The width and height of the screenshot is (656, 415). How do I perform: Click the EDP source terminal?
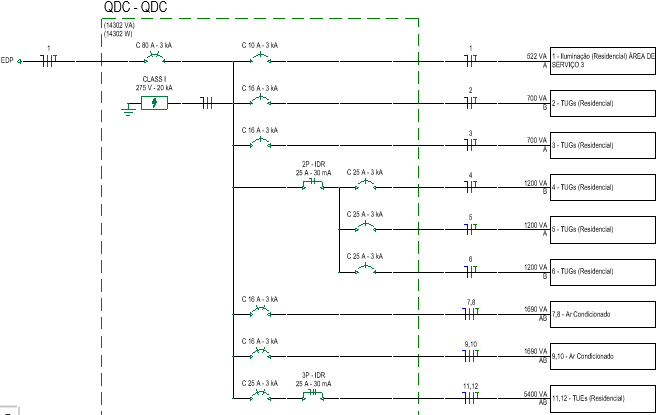click(20, 60)
